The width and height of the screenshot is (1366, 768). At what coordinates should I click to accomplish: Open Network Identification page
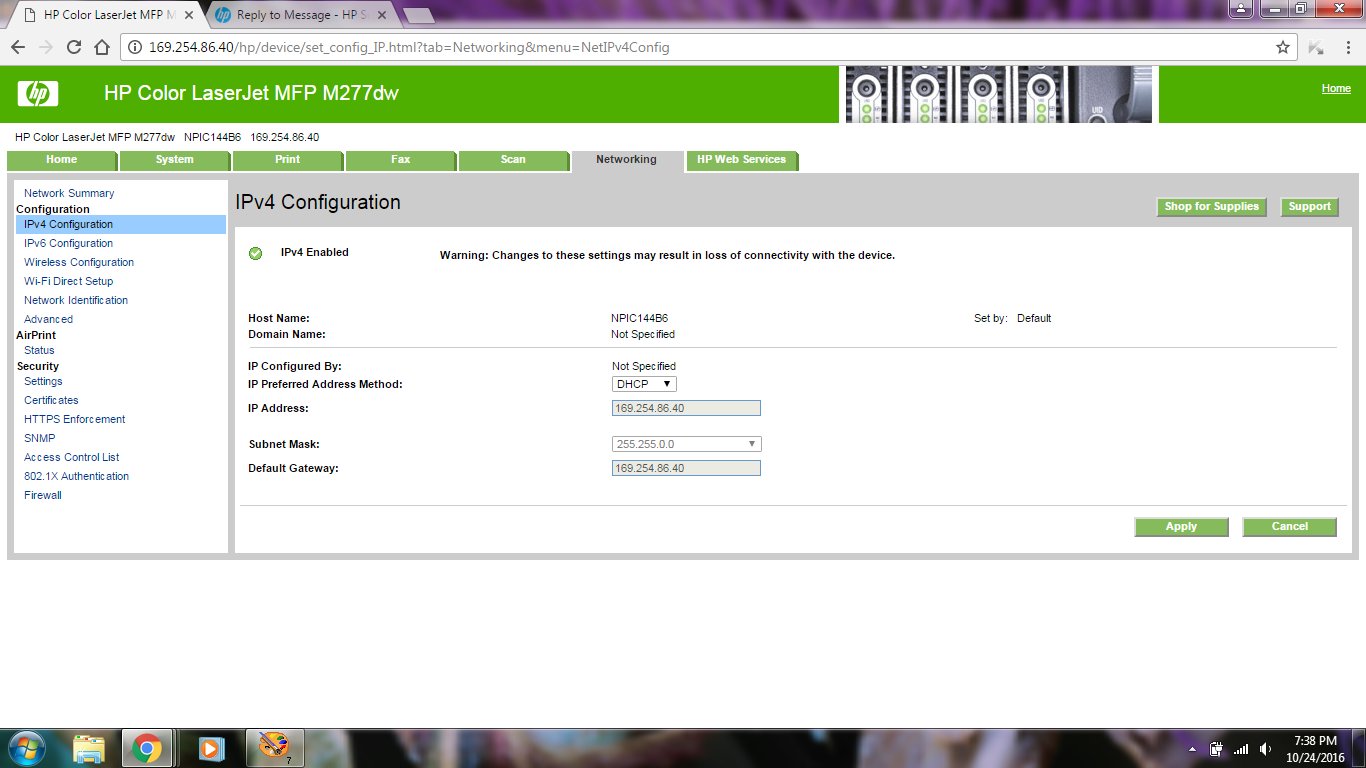76,301
